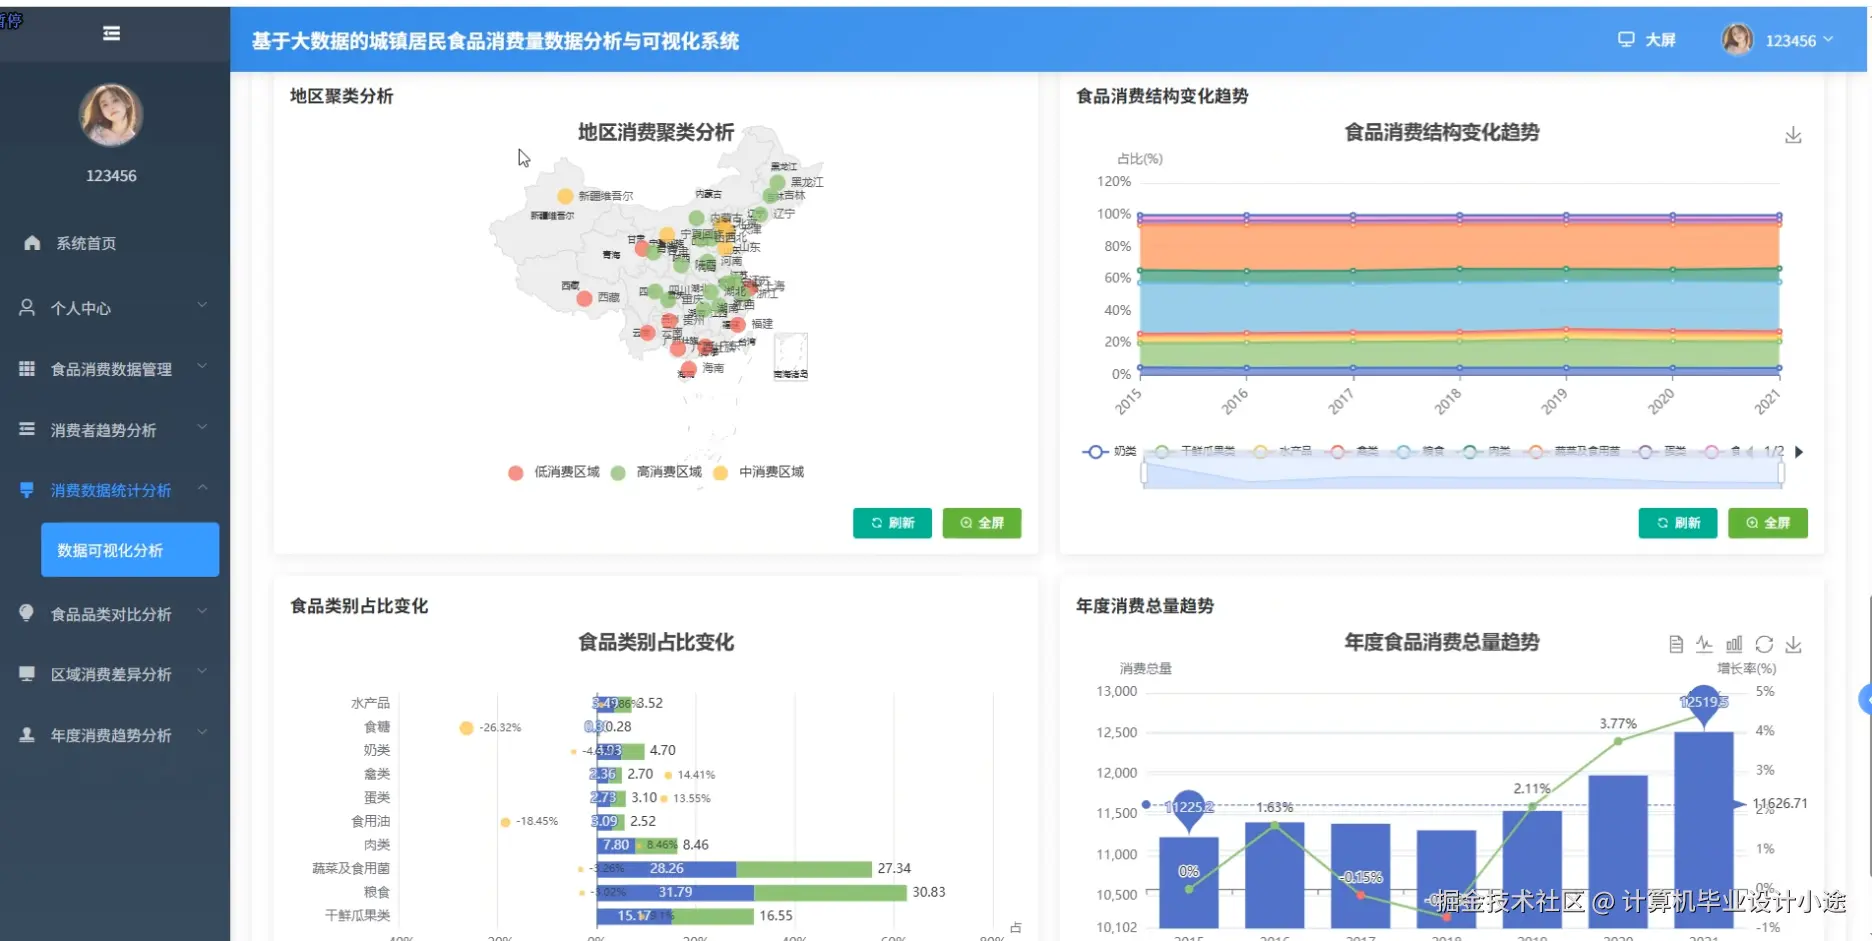Switch annual consumption chart to bar chart
1872x941 pixels.
click(1733, 644)
